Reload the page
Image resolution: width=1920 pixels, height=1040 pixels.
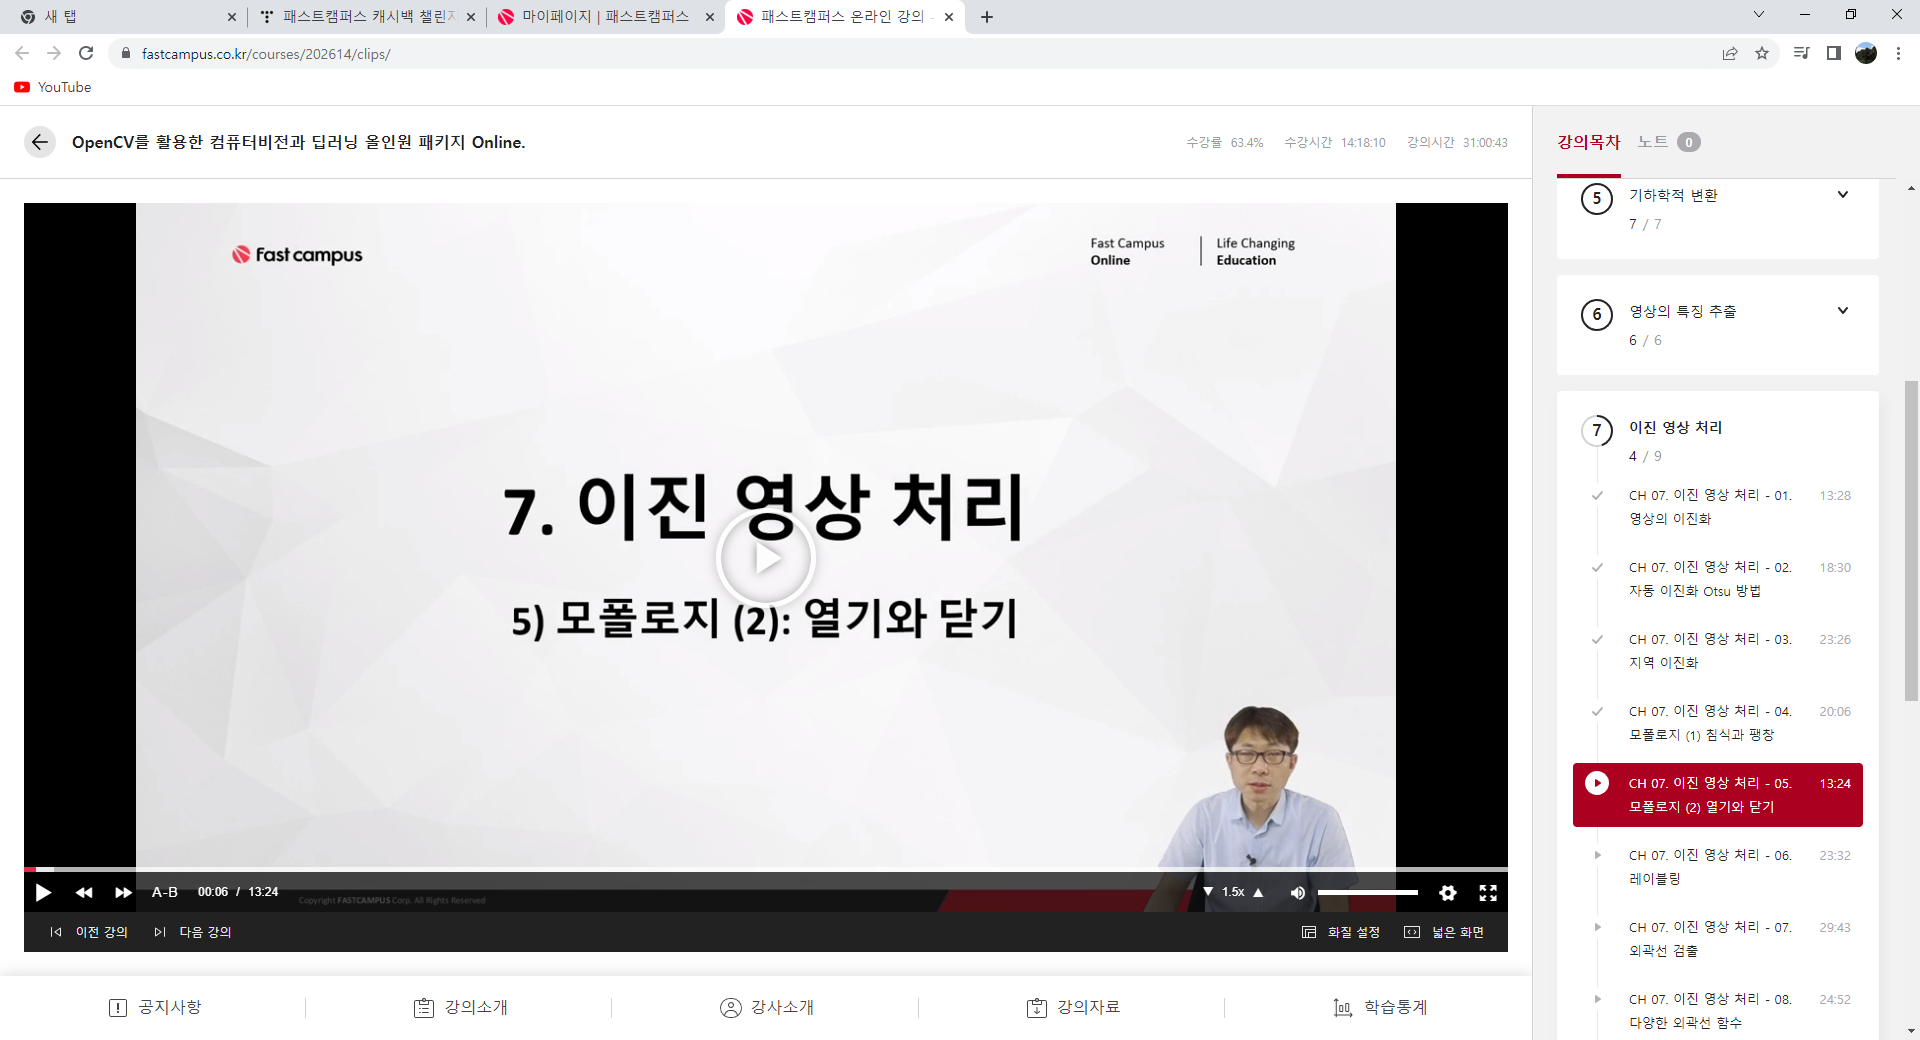click(86, 53)
